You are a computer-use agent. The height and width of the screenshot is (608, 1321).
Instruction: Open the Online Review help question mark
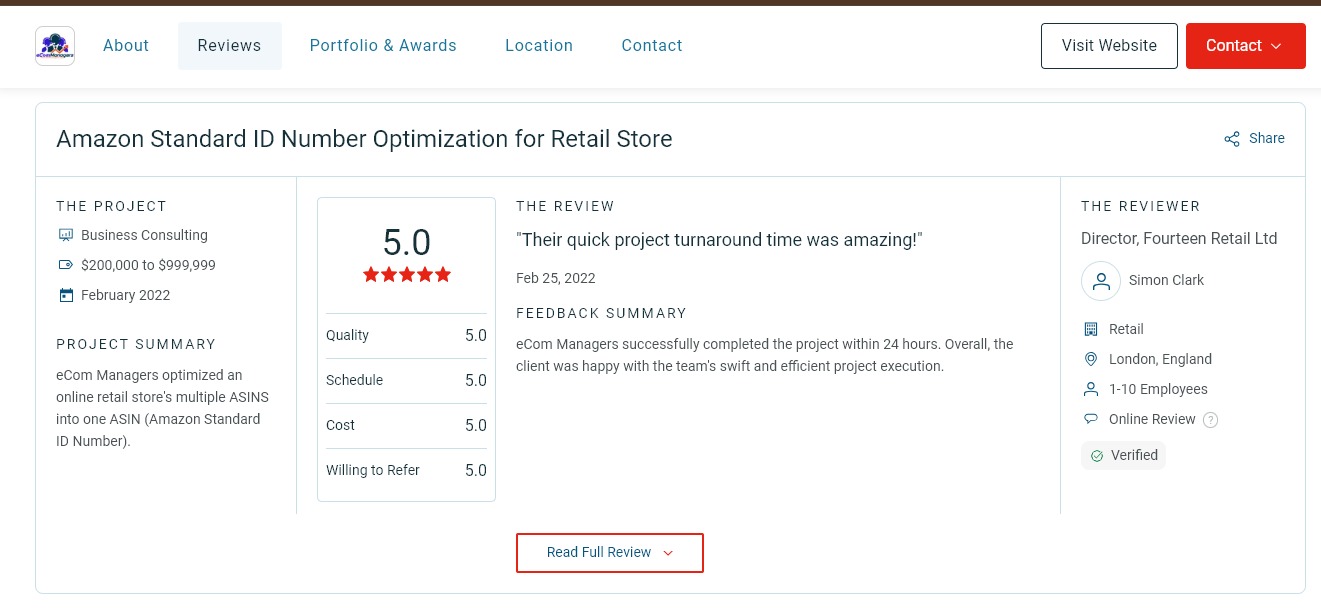point(1211,420)
